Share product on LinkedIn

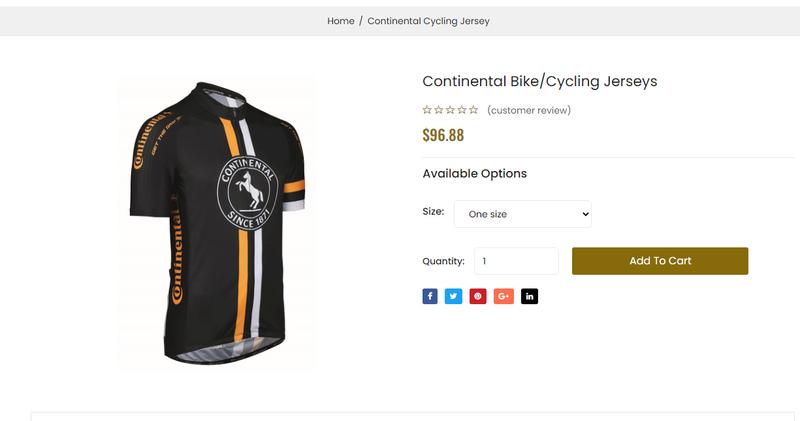coord(529,296)
